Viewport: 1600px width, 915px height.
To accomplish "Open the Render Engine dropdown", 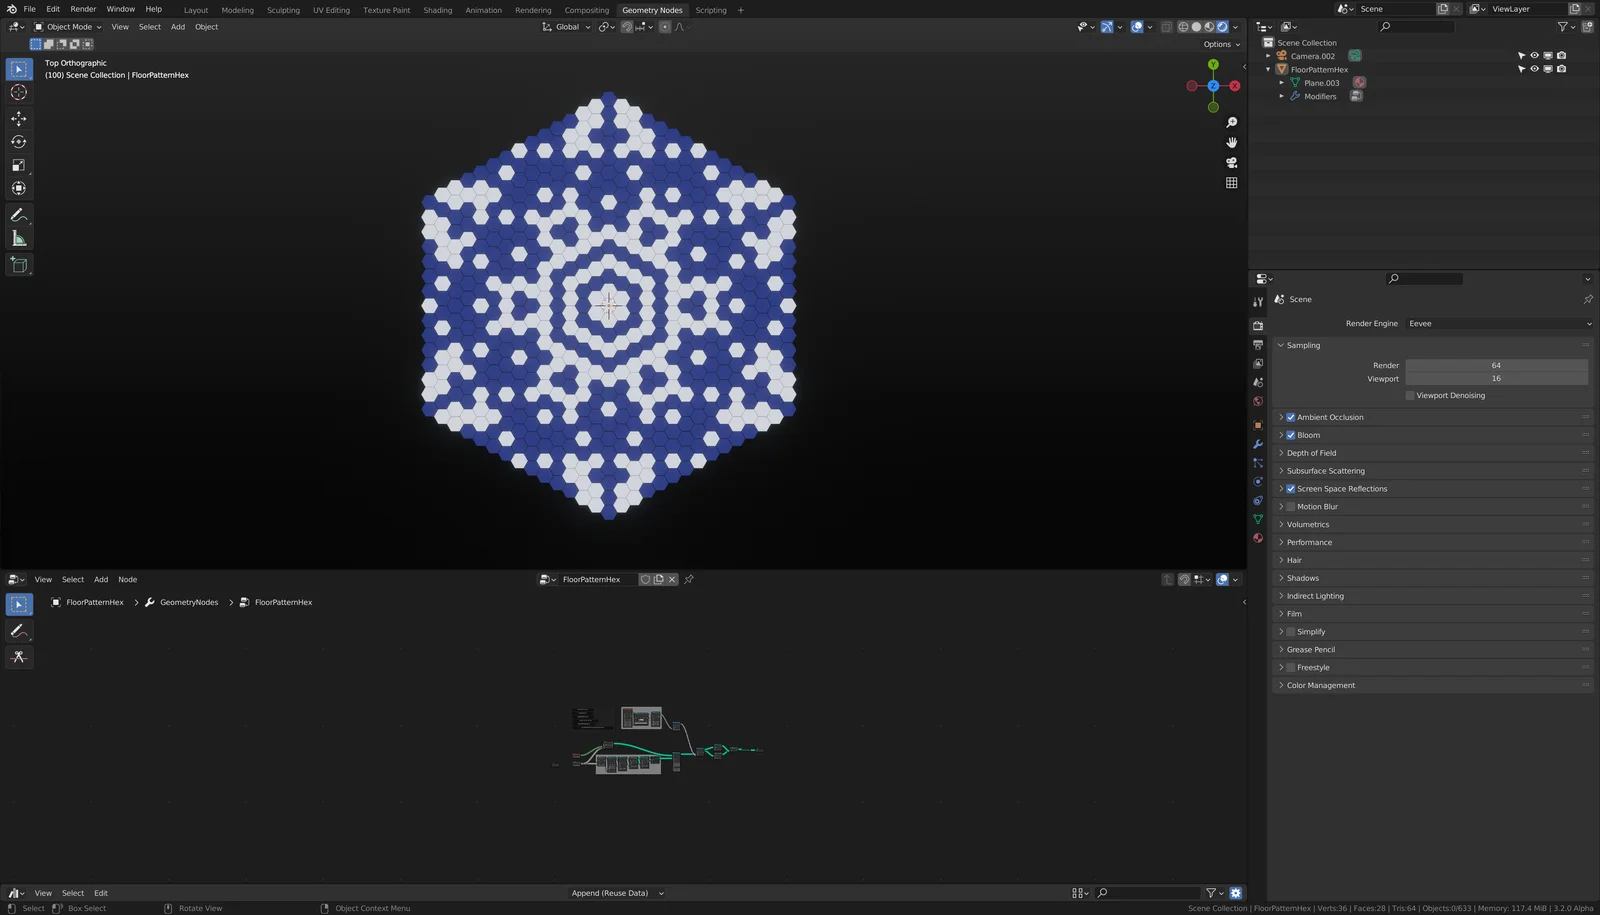I will [1497, 323].
